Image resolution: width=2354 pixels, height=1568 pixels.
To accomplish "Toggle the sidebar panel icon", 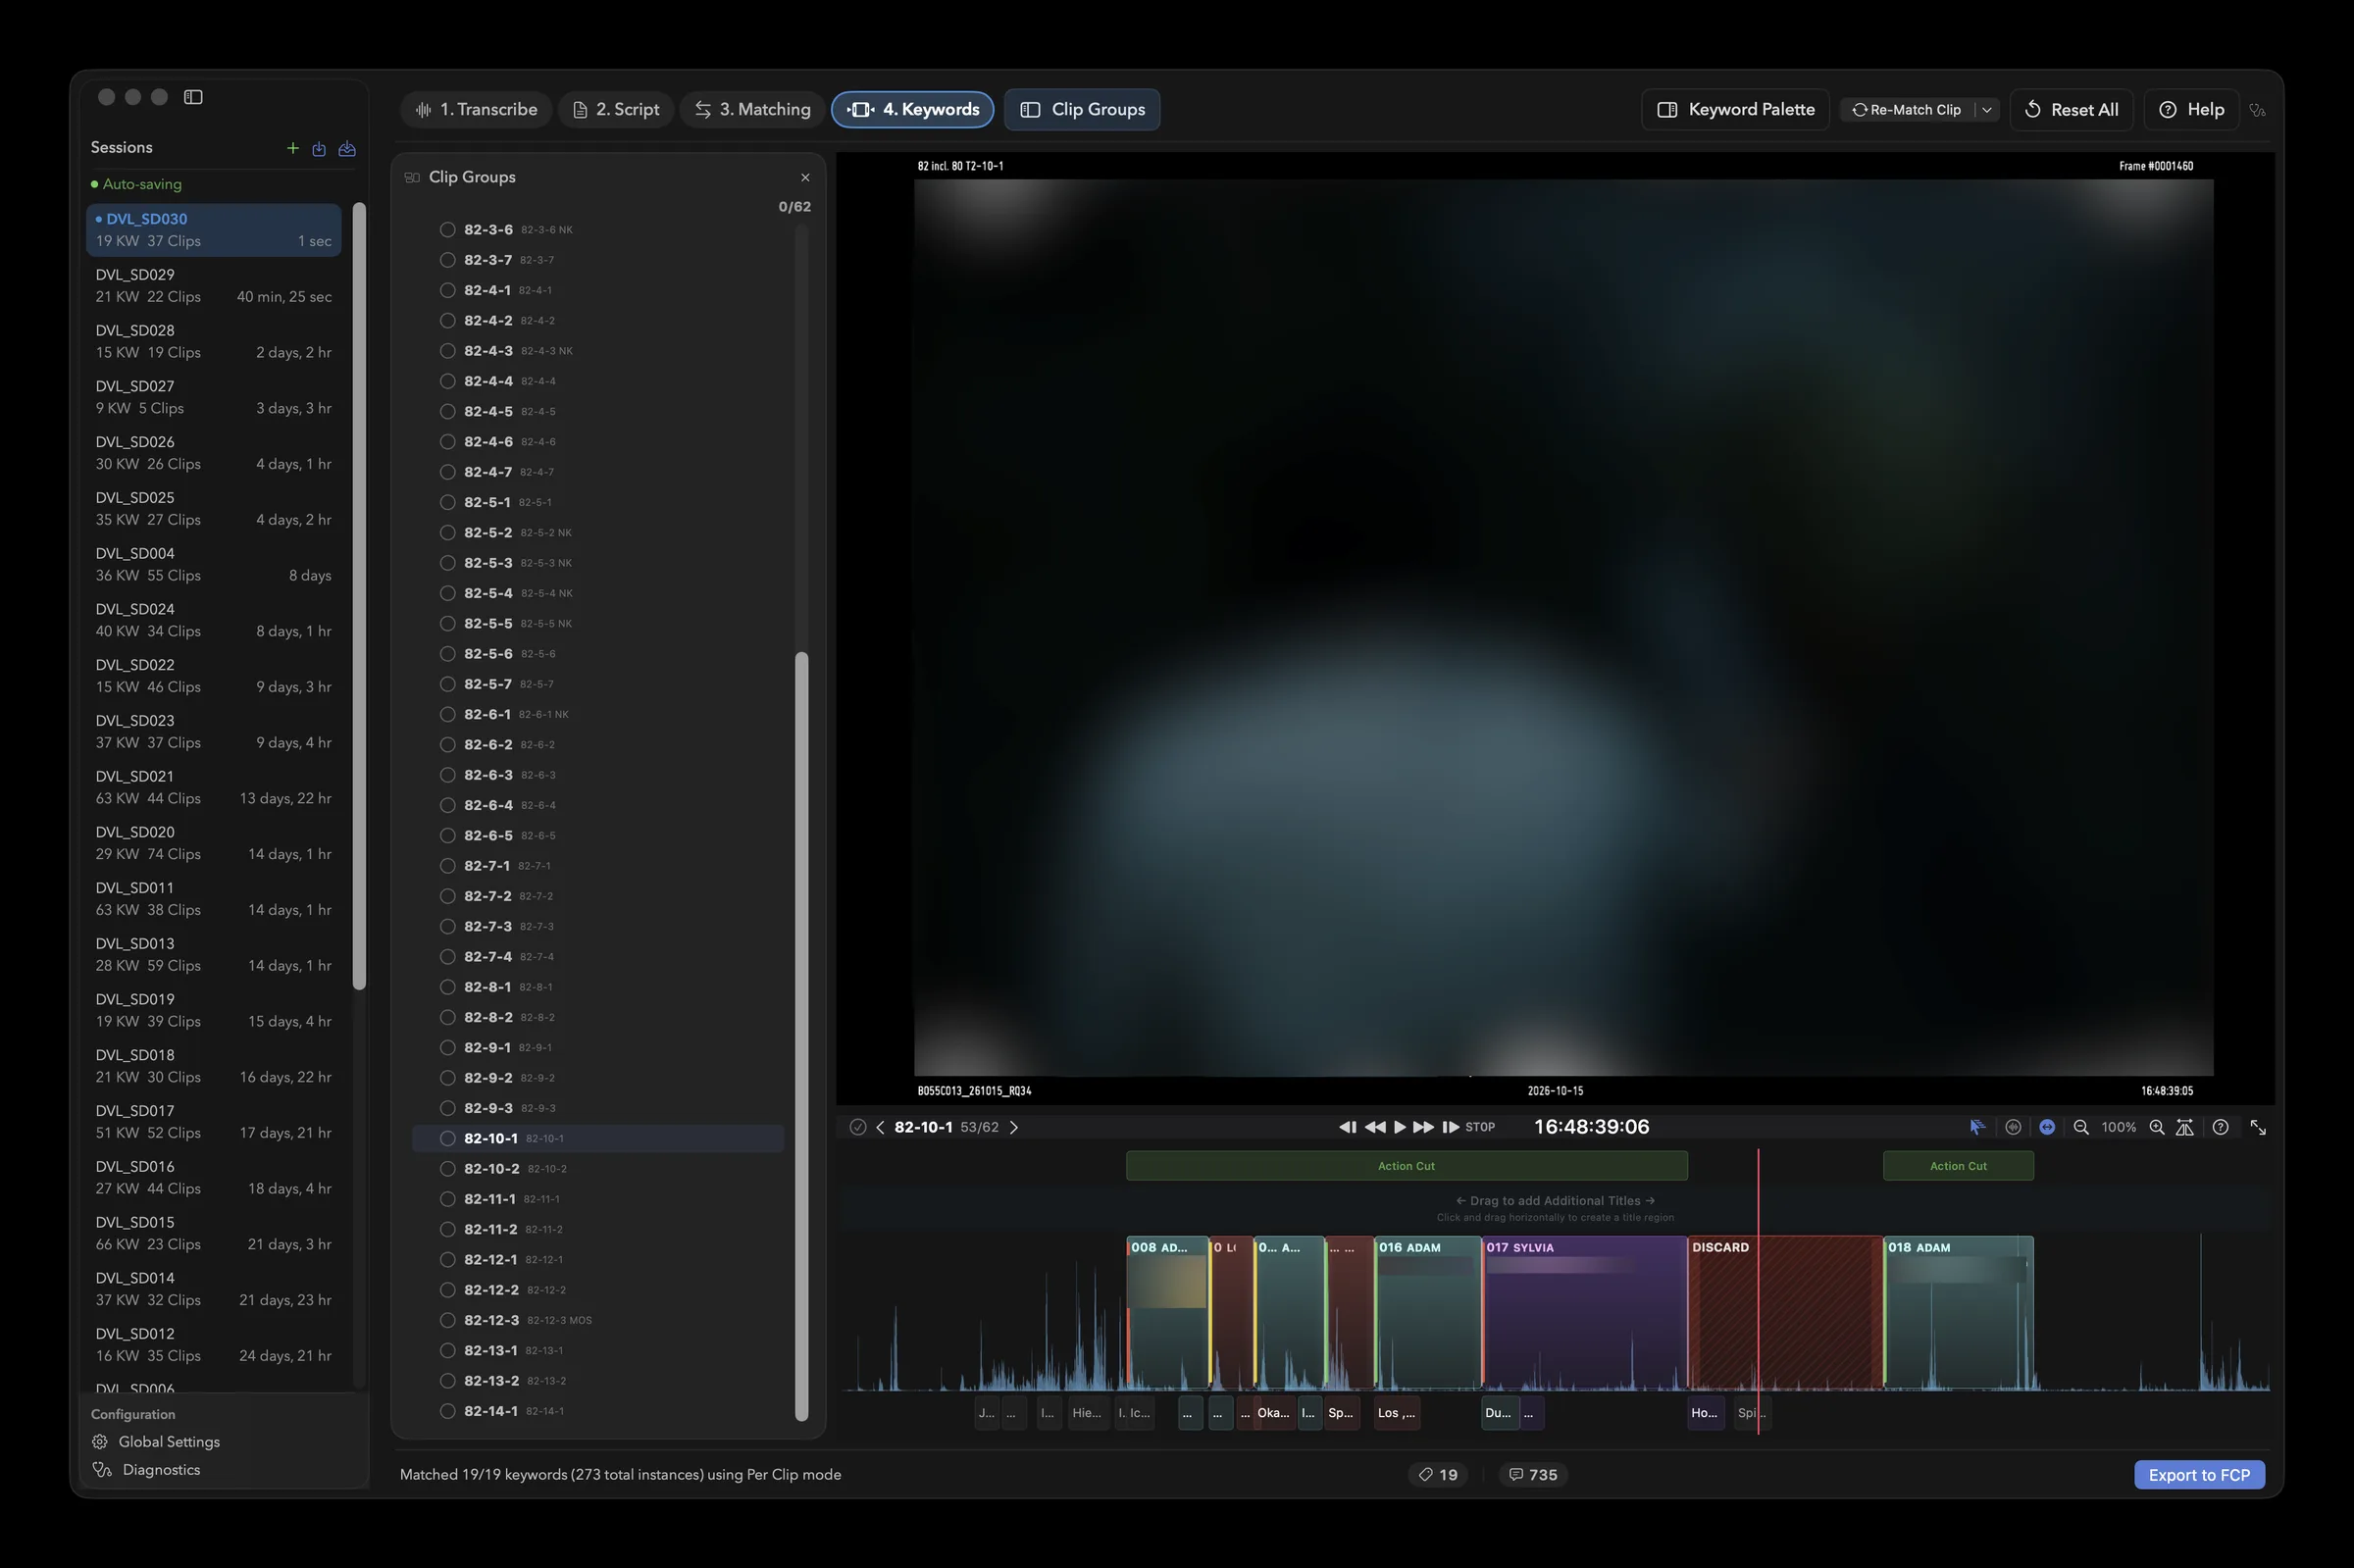I will pyautogui.click(x=193, y=97).
